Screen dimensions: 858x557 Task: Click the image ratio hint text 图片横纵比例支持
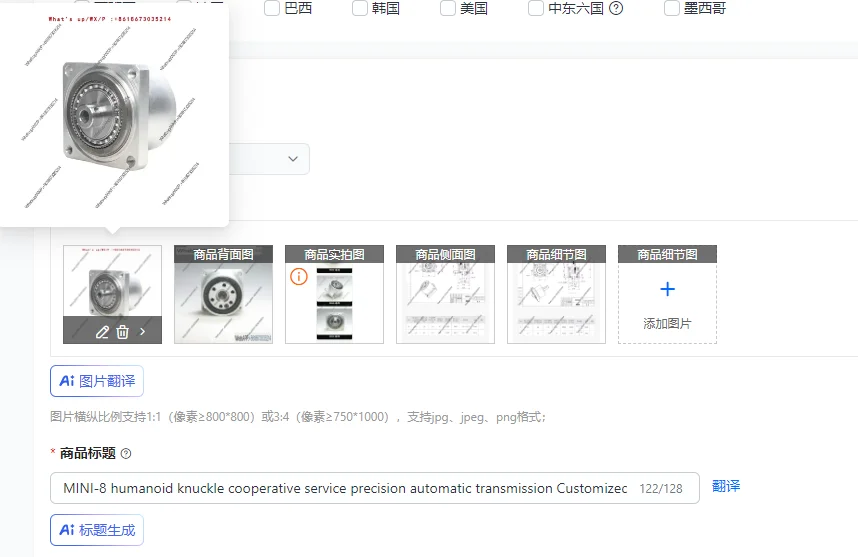(298, 417)
